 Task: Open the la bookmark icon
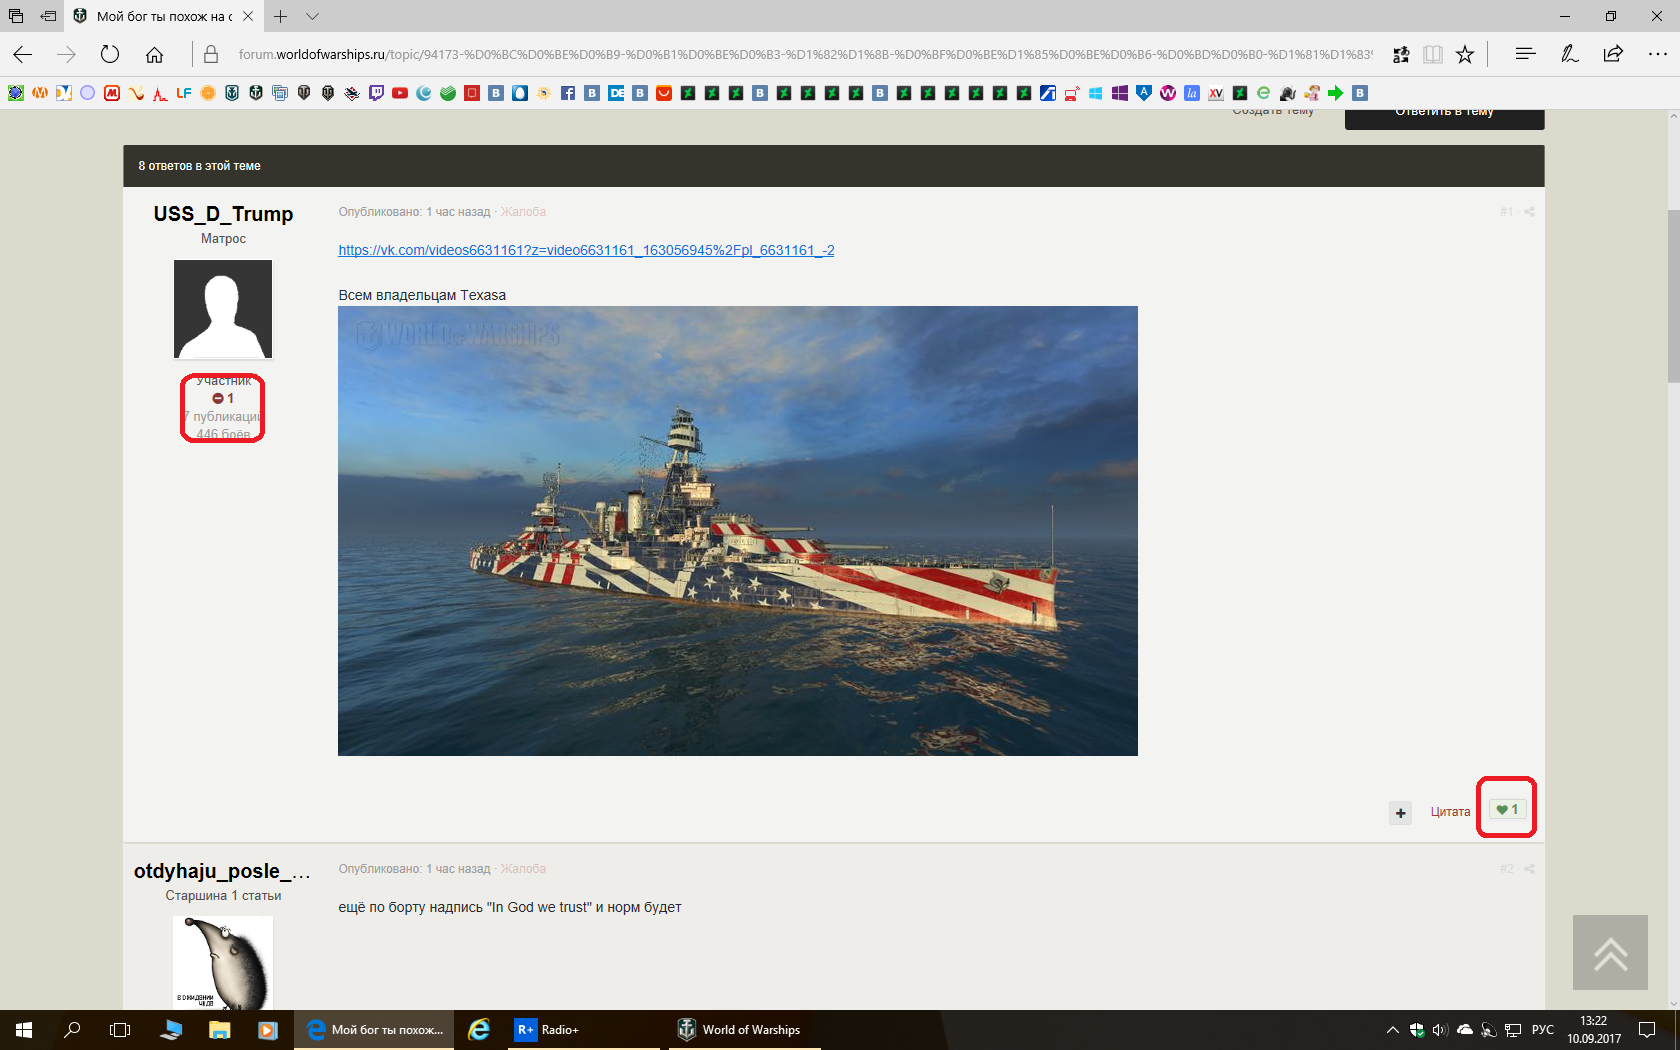pos(1192,93)
